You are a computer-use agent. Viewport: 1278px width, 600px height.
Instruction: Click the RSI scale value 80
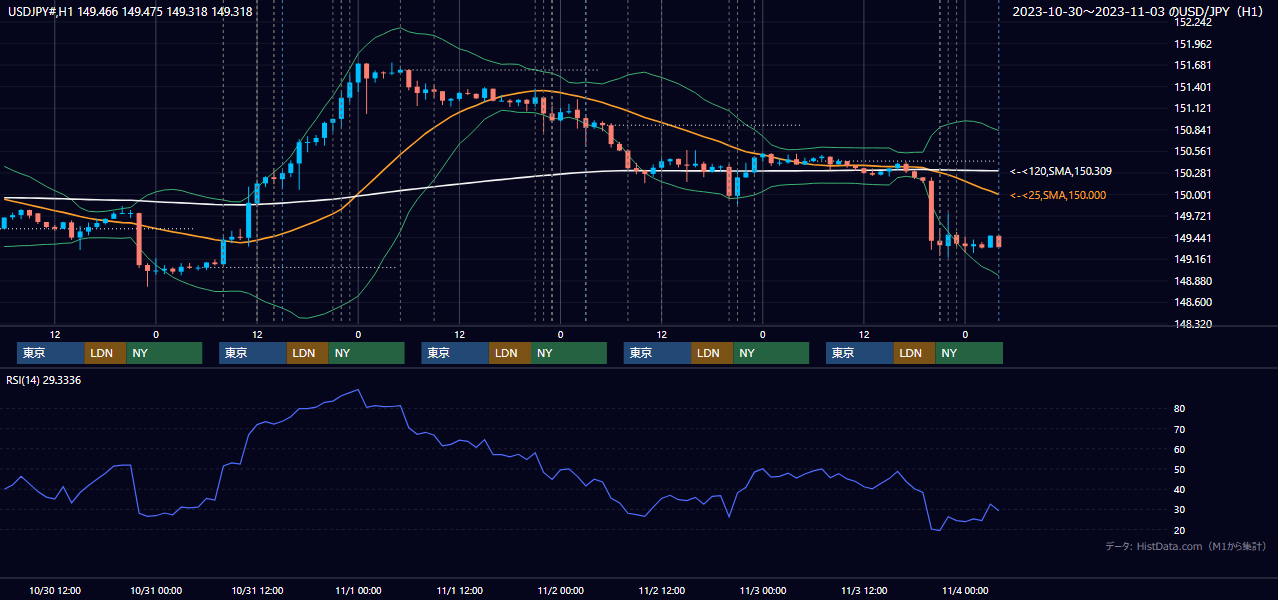1180,409
